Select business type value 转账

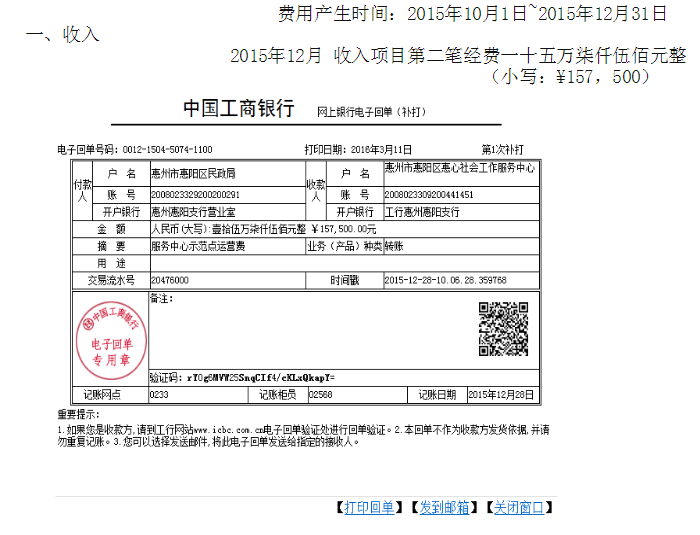[x=394, y=246]
